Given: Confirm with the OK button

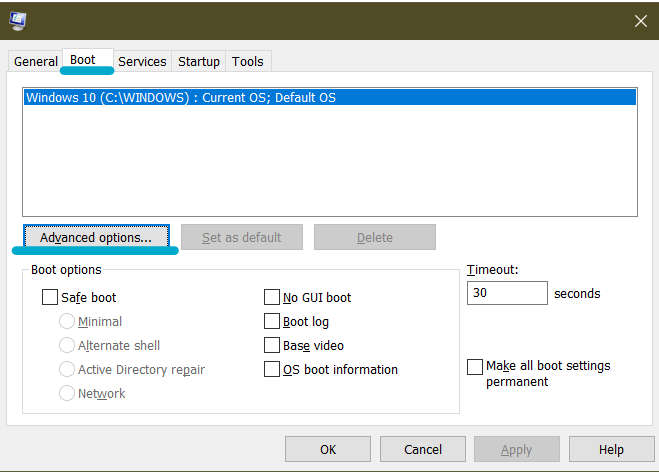Looking at the screenshot, I should 328,449.
